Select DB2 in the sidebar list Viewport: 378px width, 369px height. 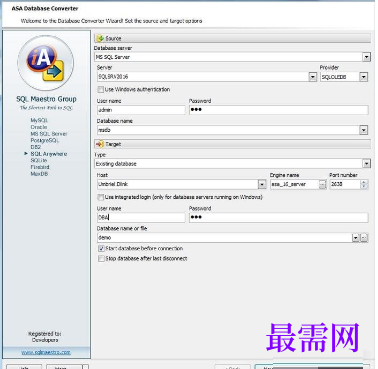[35, 147]
